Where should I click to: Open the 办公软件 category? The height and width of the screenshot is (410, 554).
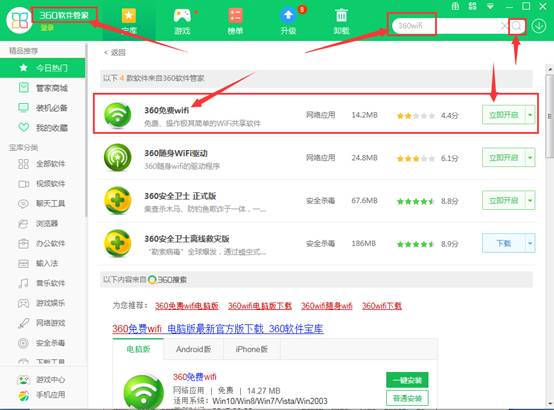(x=42, y=243)
